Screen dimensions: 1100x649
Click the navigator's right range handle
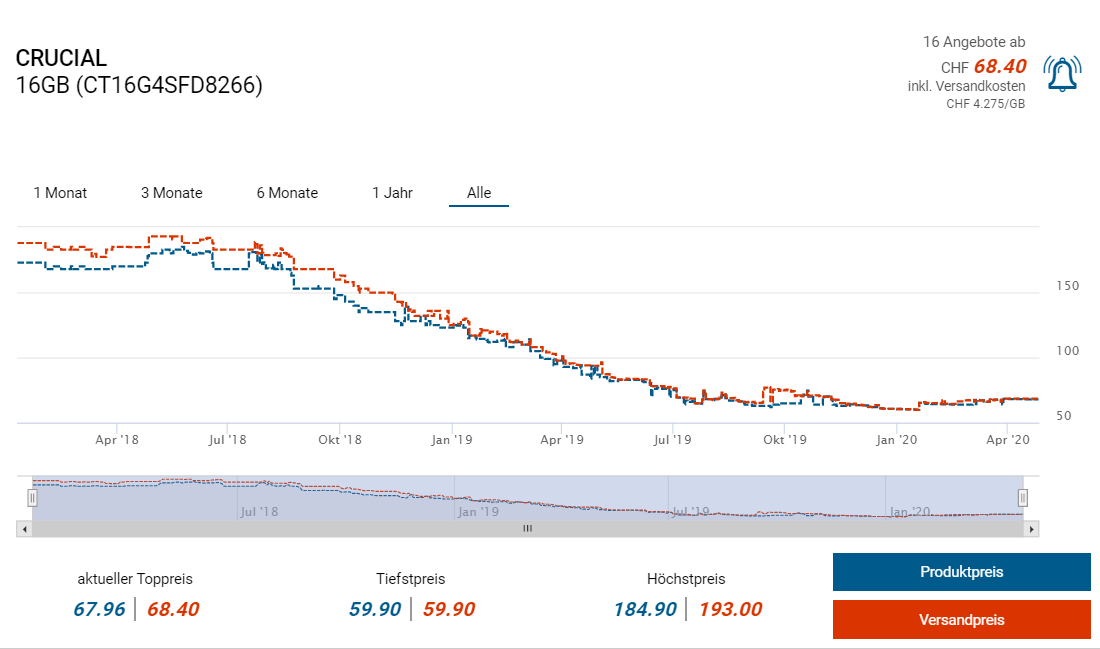(1023, 497)
